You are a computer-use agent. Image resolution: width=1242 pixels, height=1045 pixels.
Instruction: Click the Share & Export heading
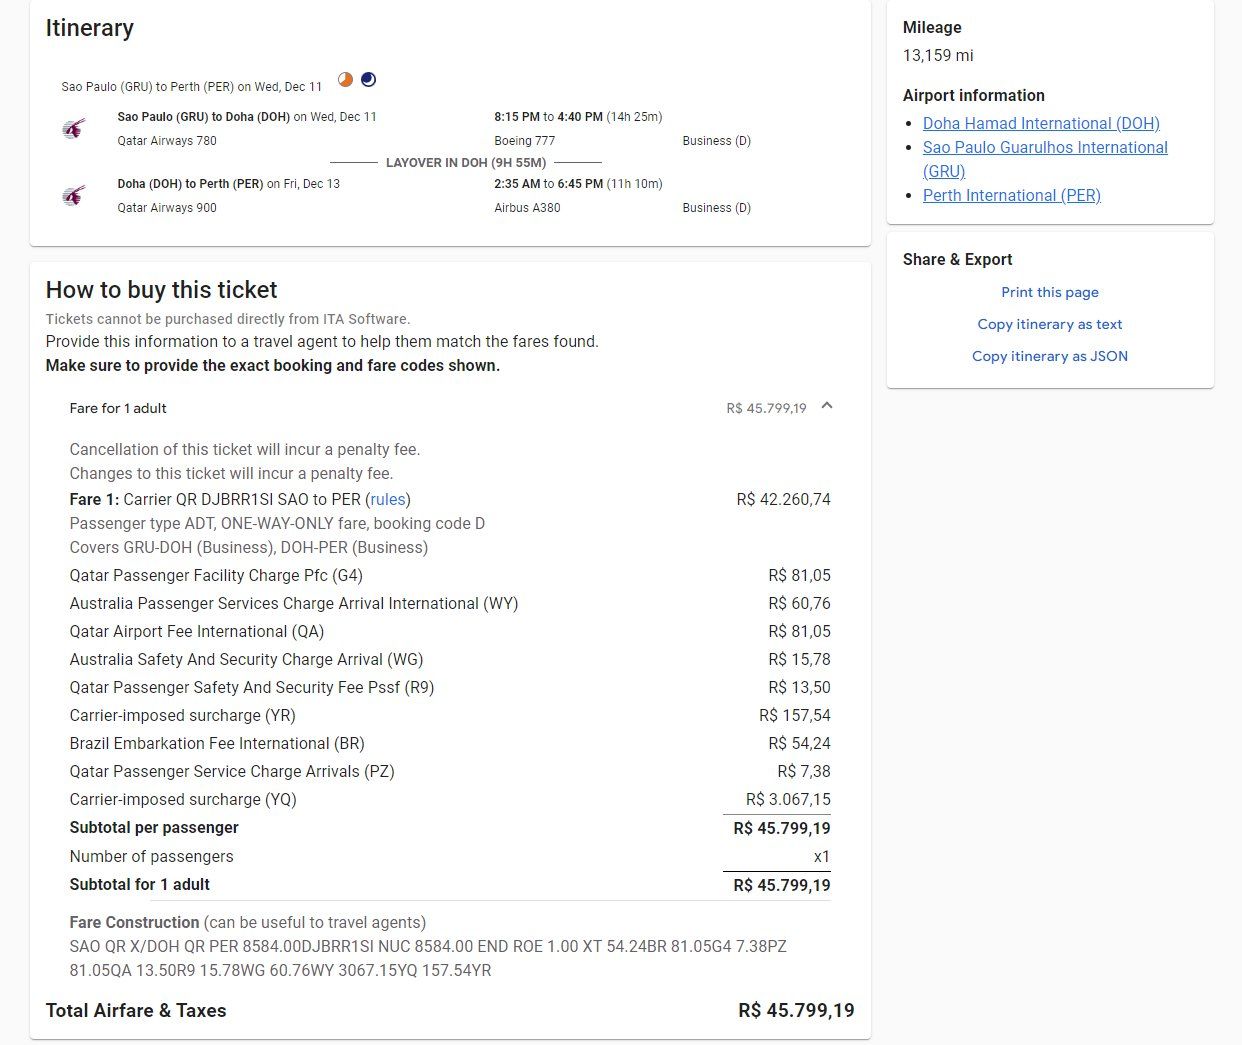(x=957, y=259)
